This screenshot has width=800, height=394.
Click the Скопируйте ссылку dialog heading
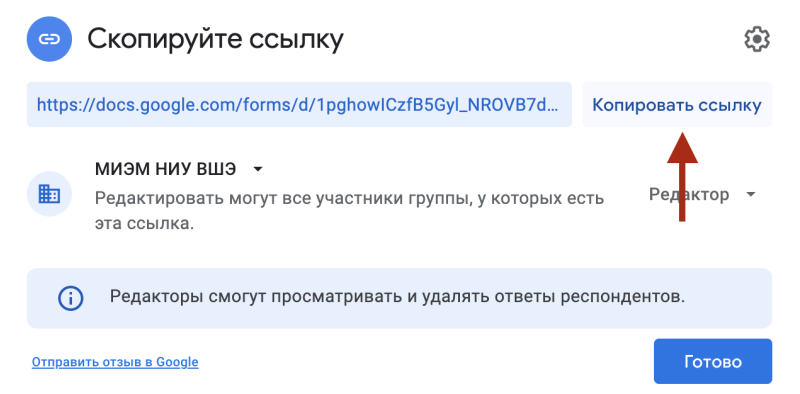click(x=215, y=39)
